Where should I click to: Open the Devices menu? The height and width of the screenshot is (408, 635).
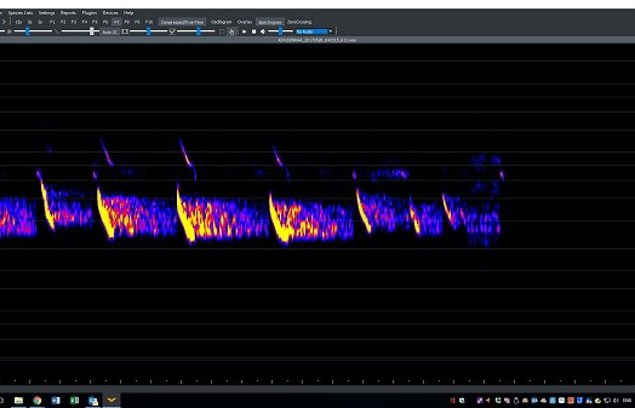point(110,12)
